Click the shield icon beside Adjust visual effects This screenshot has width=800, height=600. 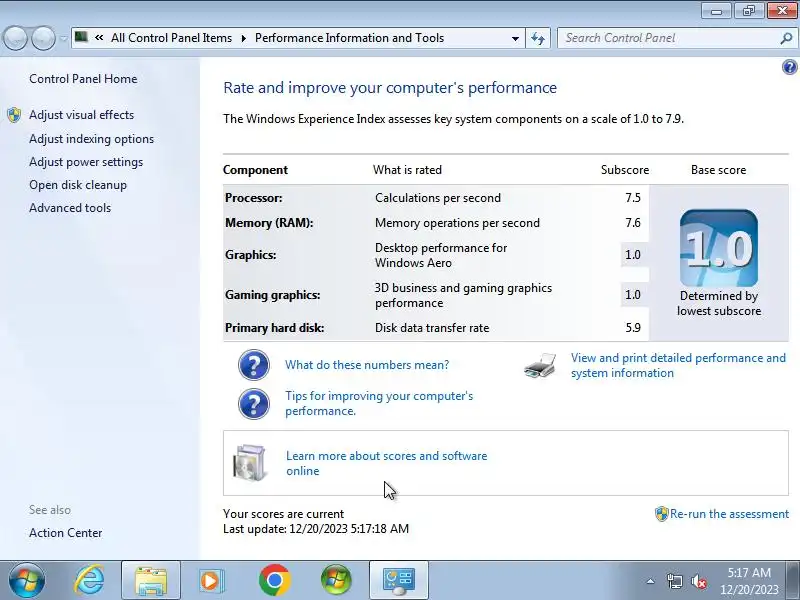click(14, 115)
